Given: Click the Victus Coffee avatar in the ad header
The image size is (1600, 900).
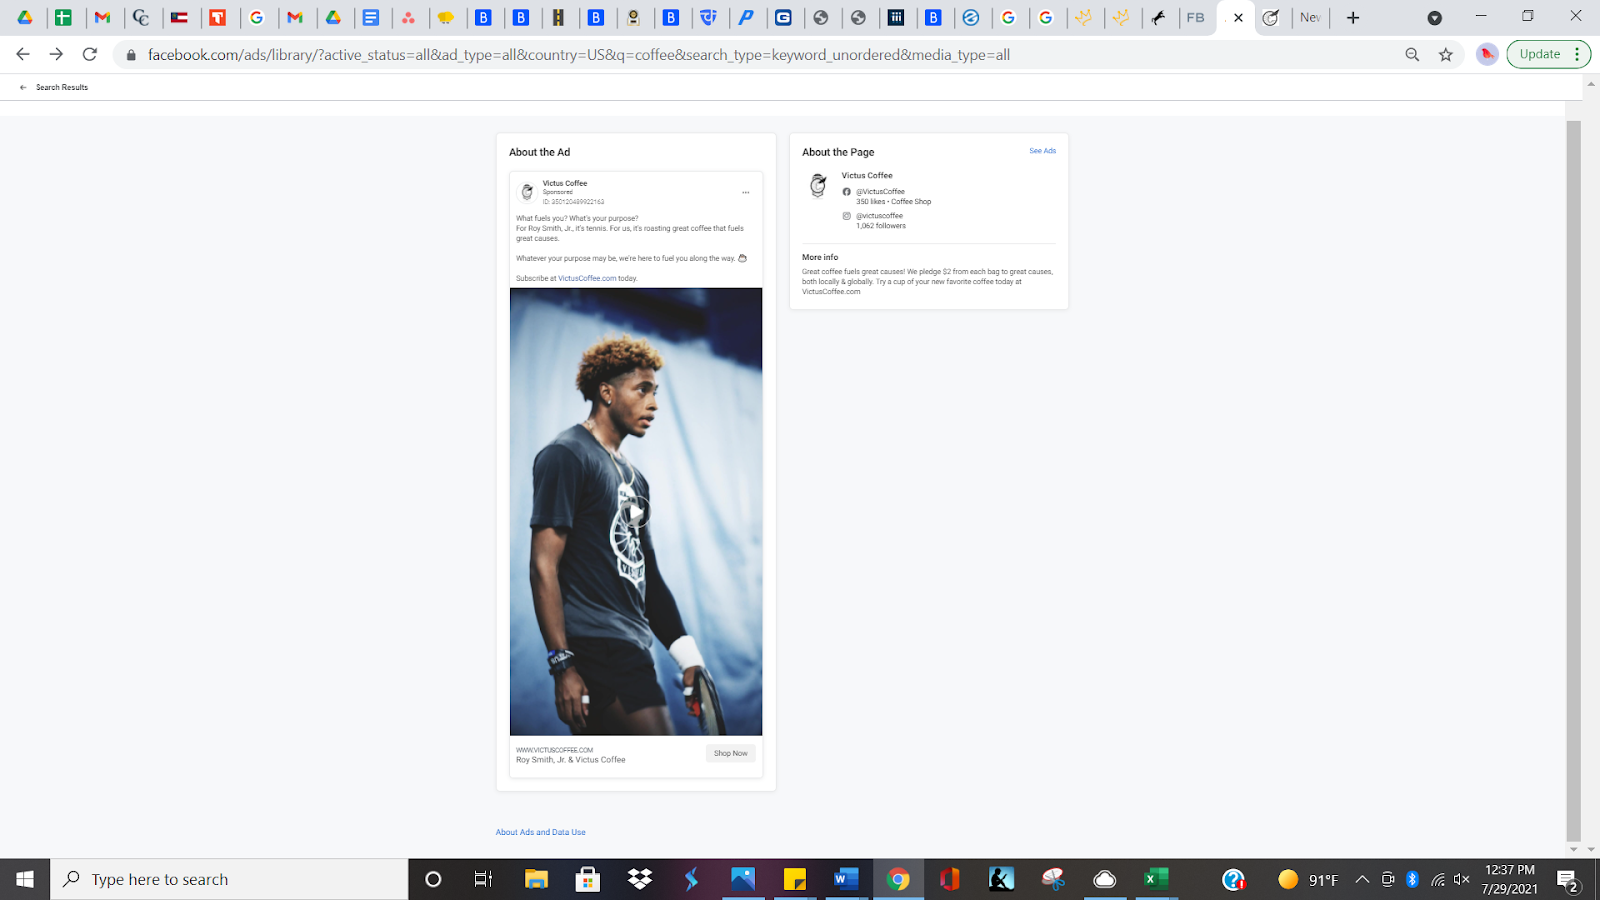Looking at the screenshot, I should (x=527, y=191).
